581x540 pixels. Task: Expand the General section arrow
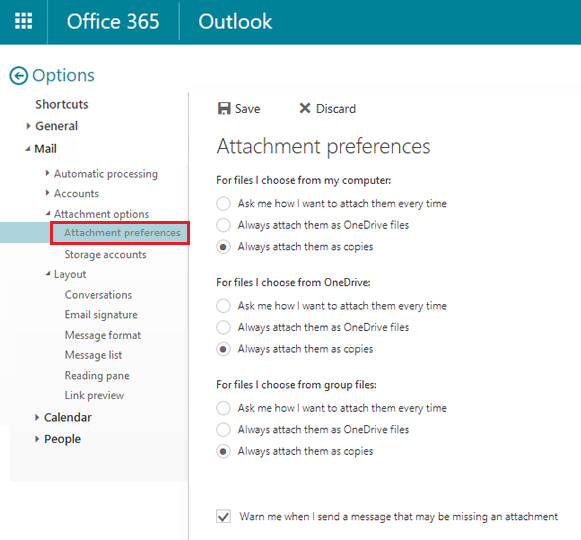point(28,126)
